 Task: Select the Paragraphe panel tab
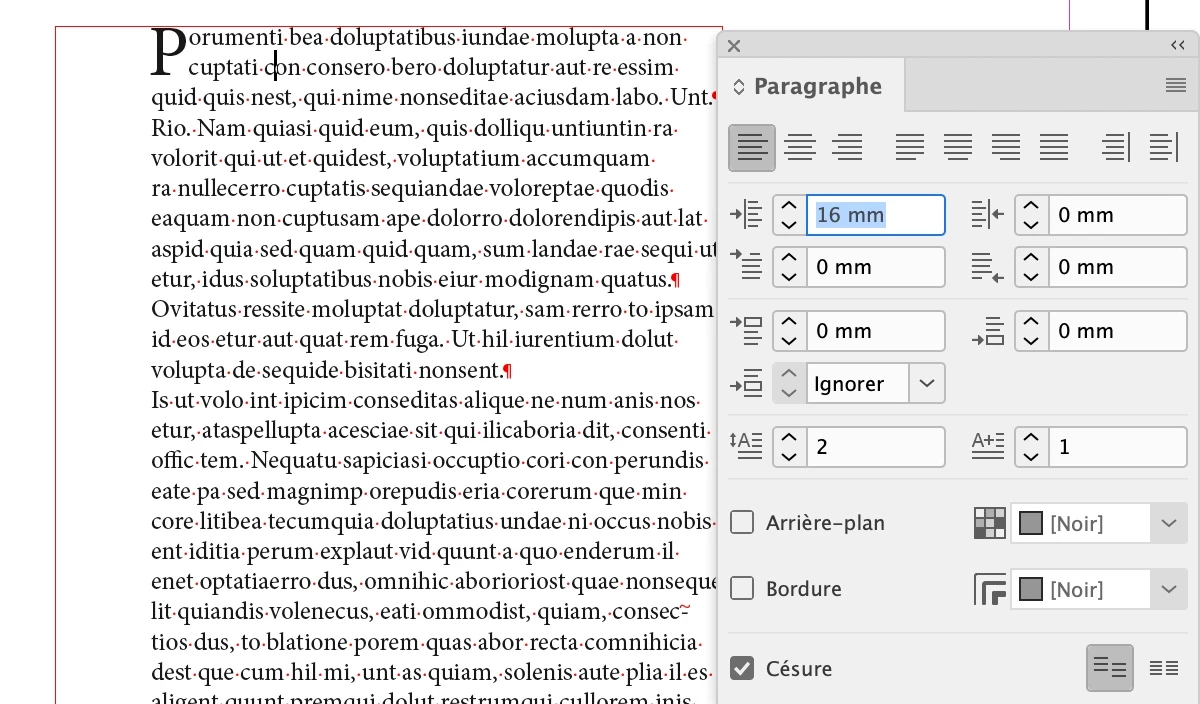click(818, 86)
